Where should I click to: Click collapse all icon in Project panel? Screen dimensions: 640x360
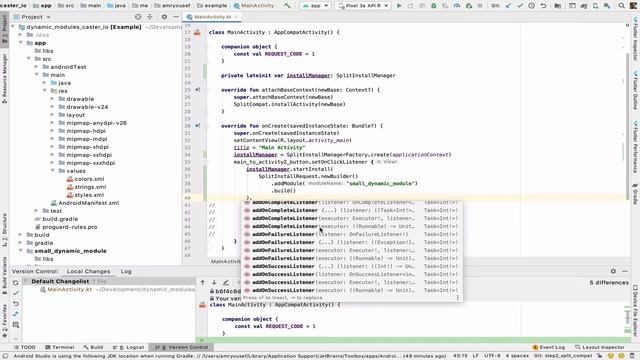150,17
